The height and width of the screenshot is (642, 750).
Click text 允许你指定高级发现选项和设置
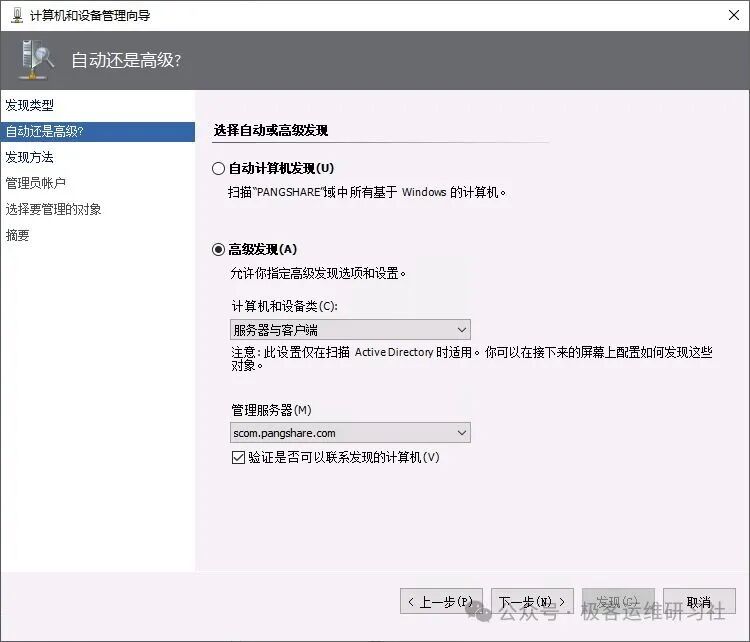tap(318, 274)
